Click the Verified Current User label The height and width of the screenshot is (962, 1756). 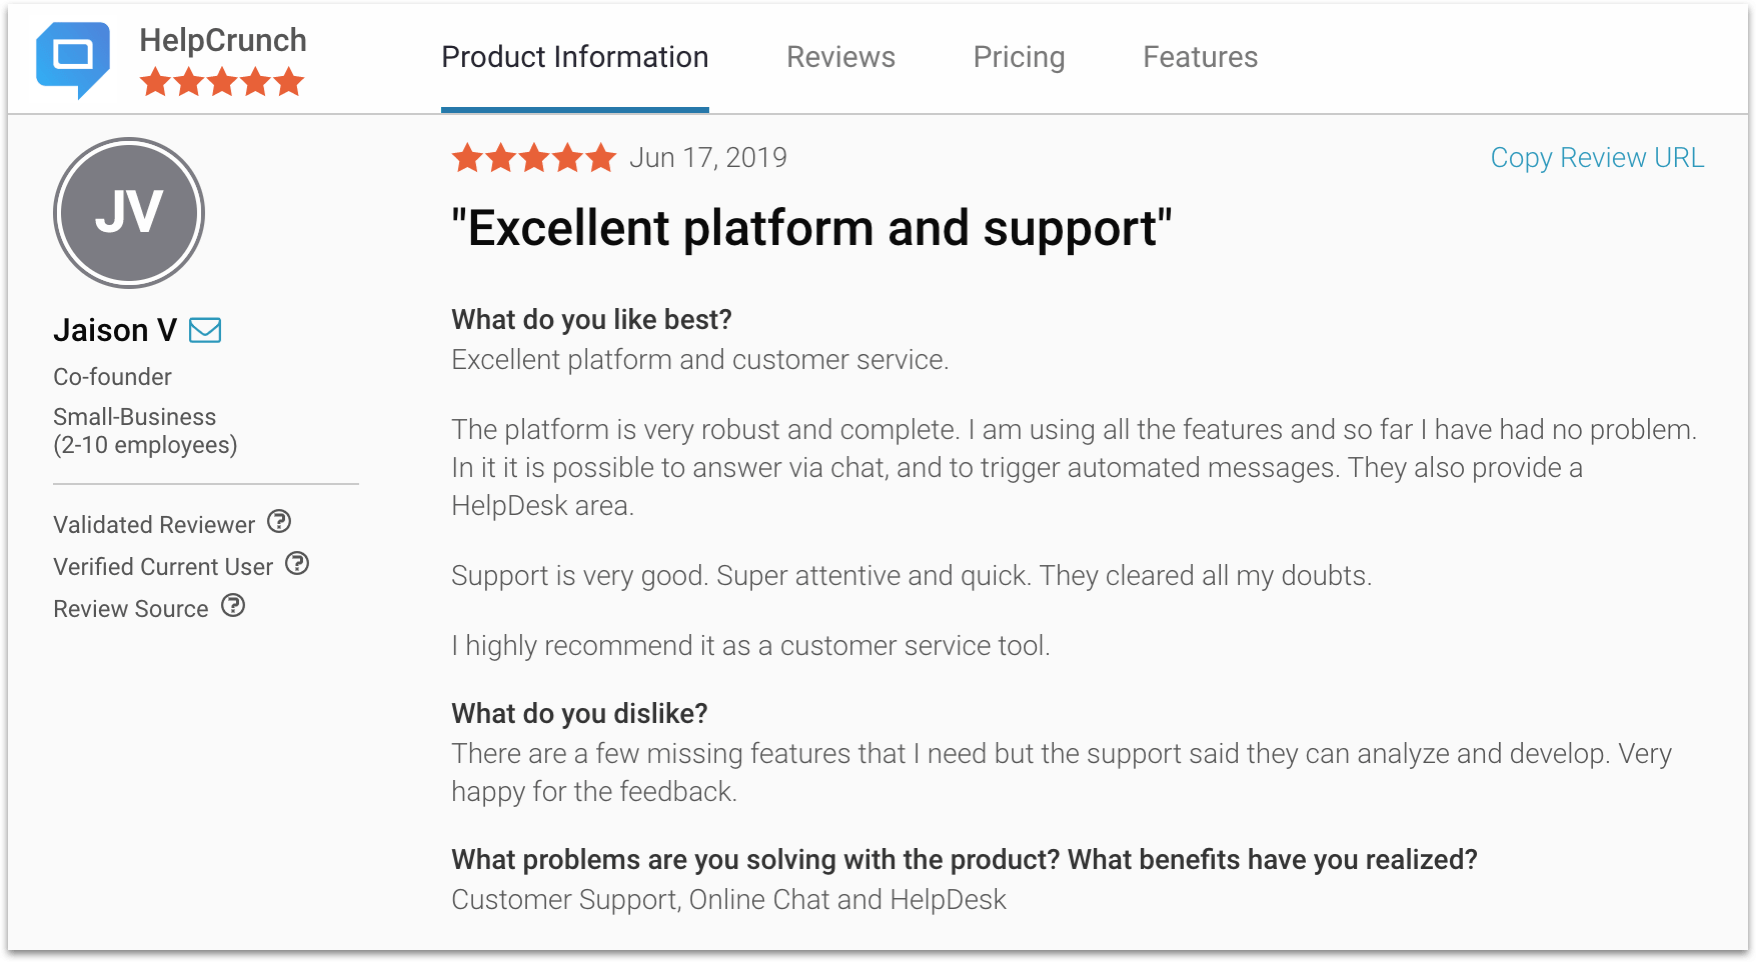163,566
